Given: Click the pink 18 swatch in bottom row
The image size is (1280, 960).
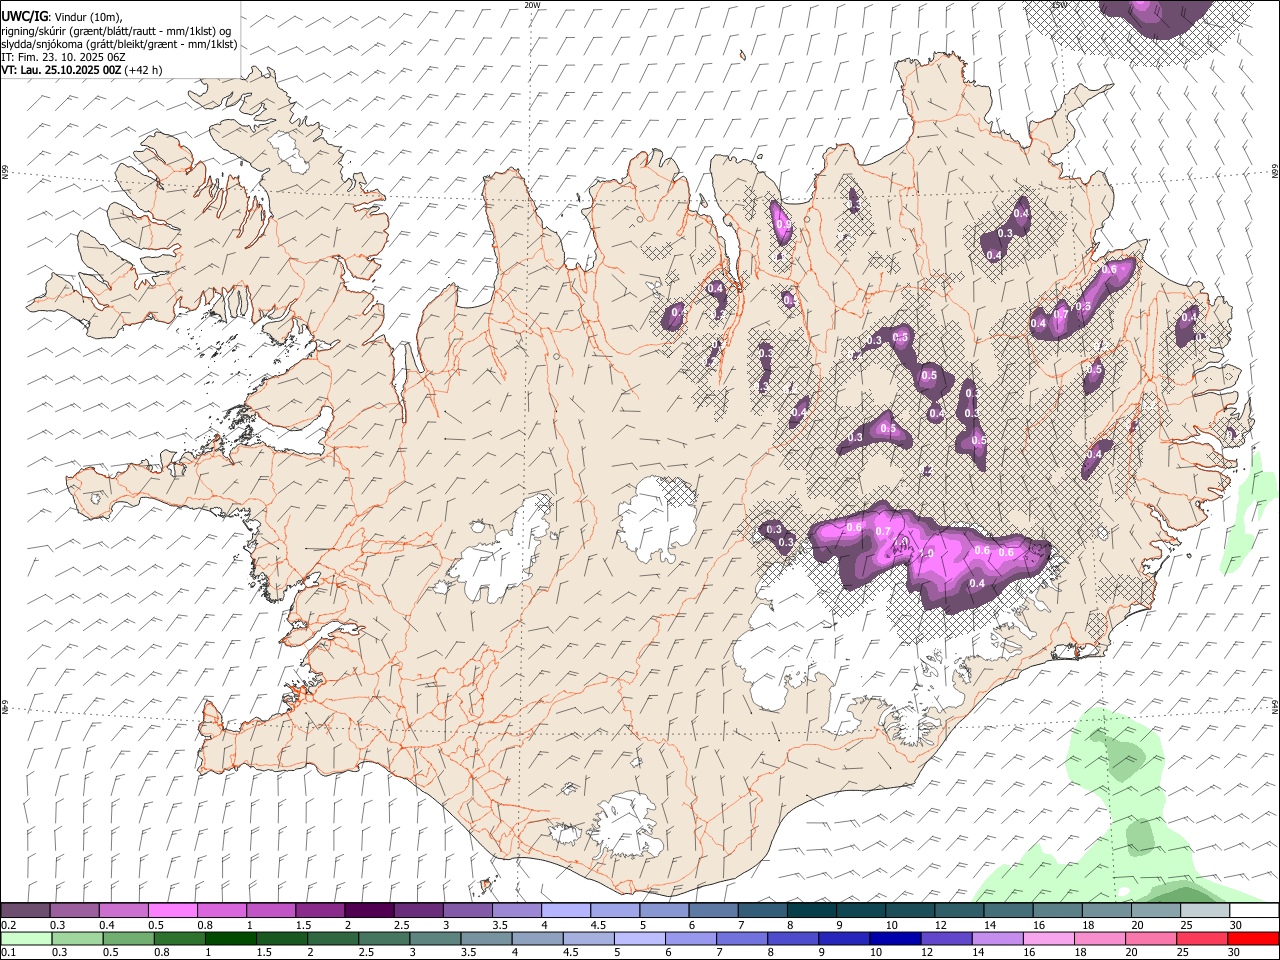Looking at the screenshot, I should click(x=1099, y=939).
